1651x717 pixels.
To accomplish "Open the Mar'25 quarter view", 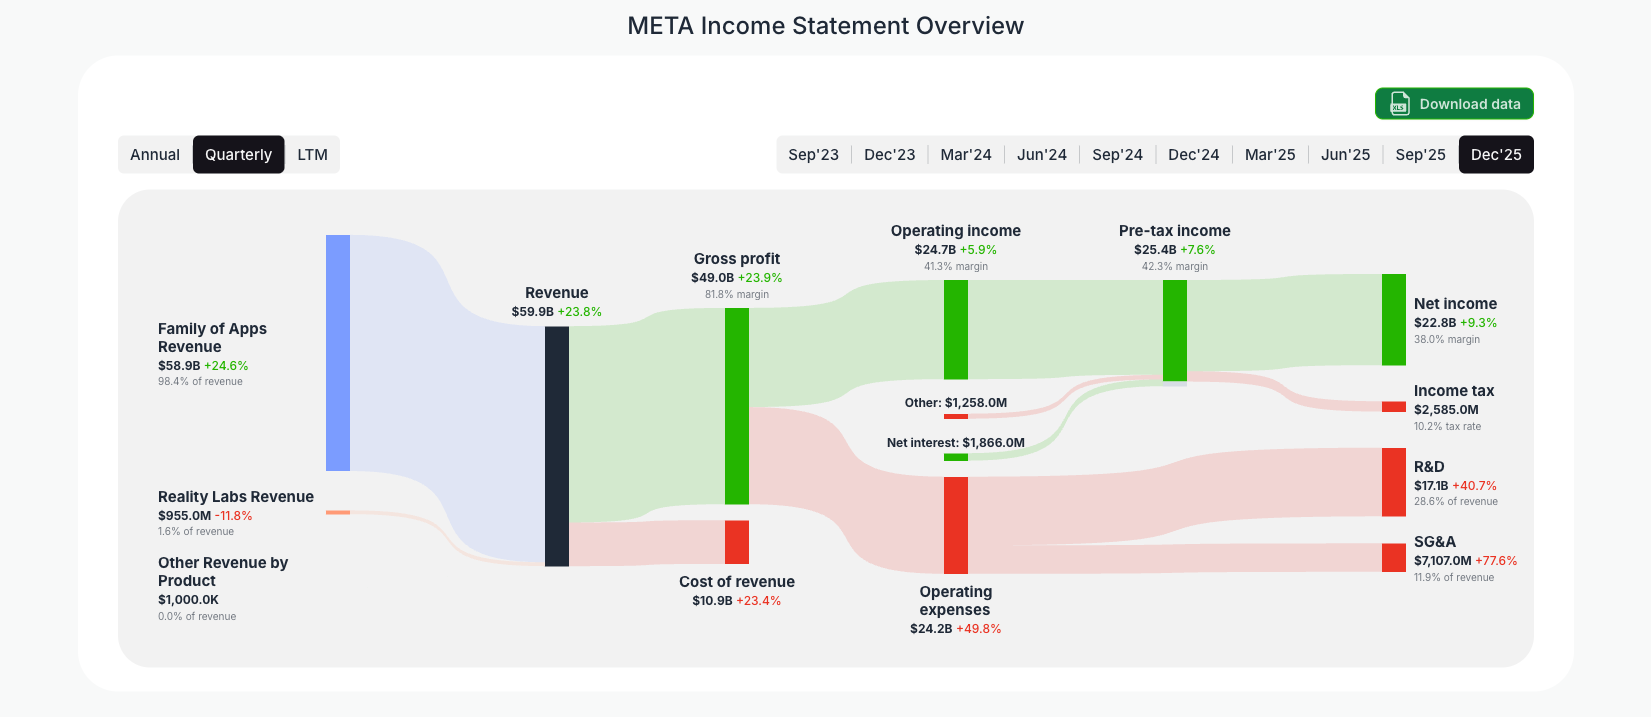I will coord(1270,154).
